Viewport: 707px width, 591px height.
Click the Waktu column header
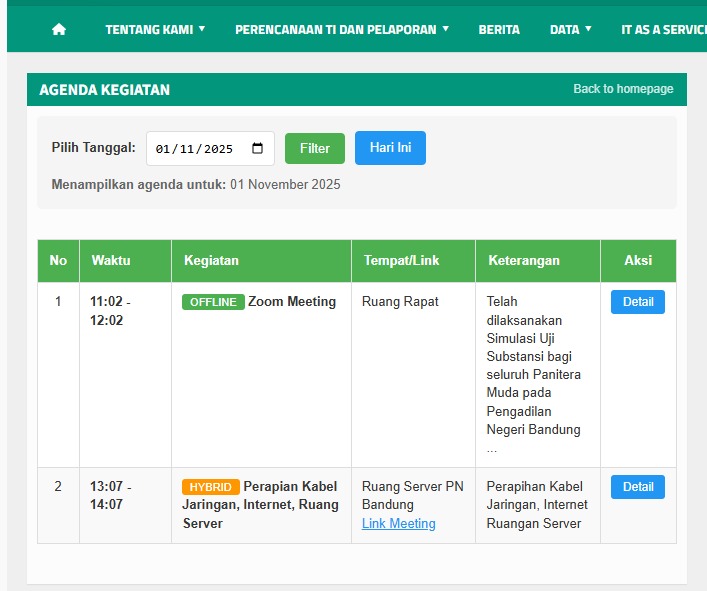click(x=111, y=260)
